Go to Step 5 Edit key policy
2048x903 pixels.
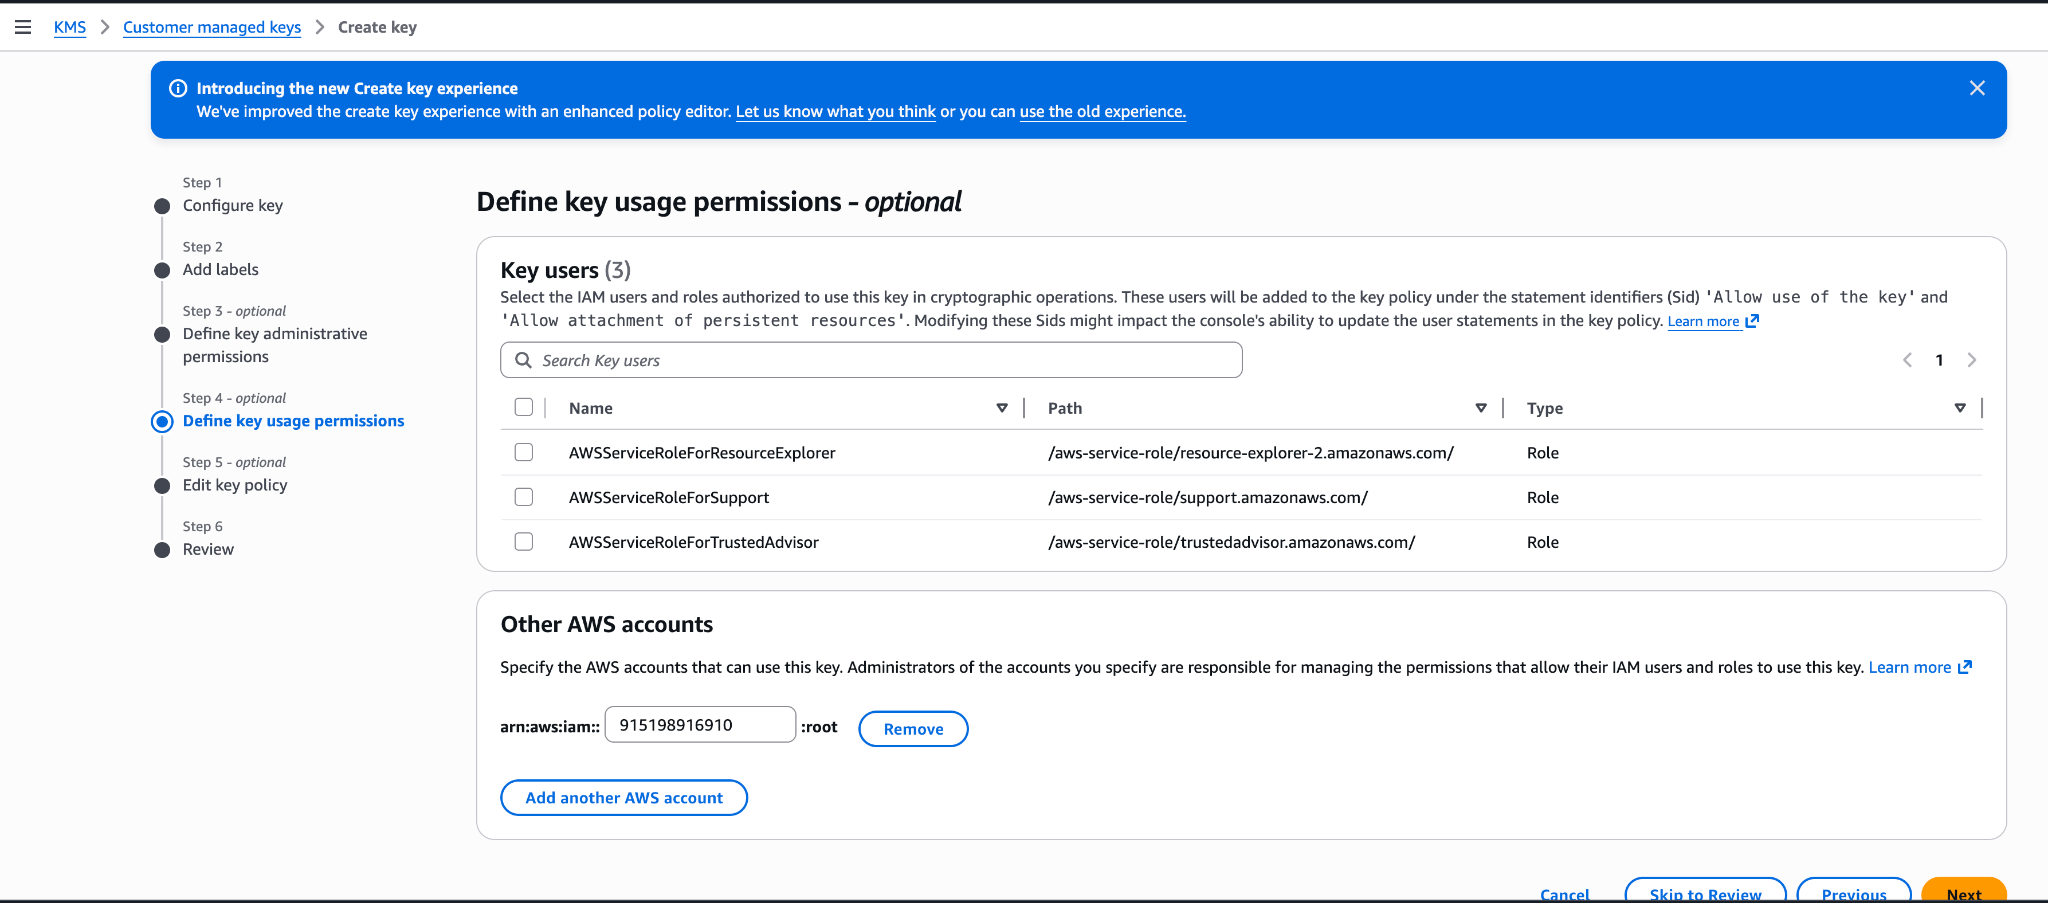[x=235, y=485]
